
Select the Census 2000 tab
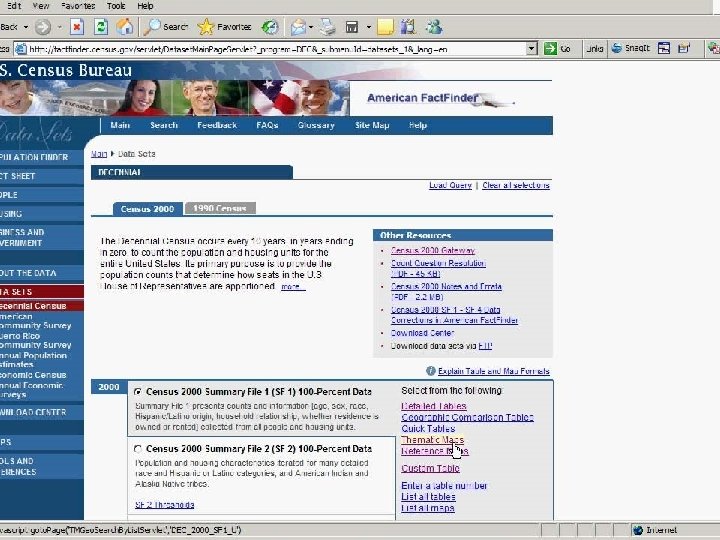coord(147,208)
